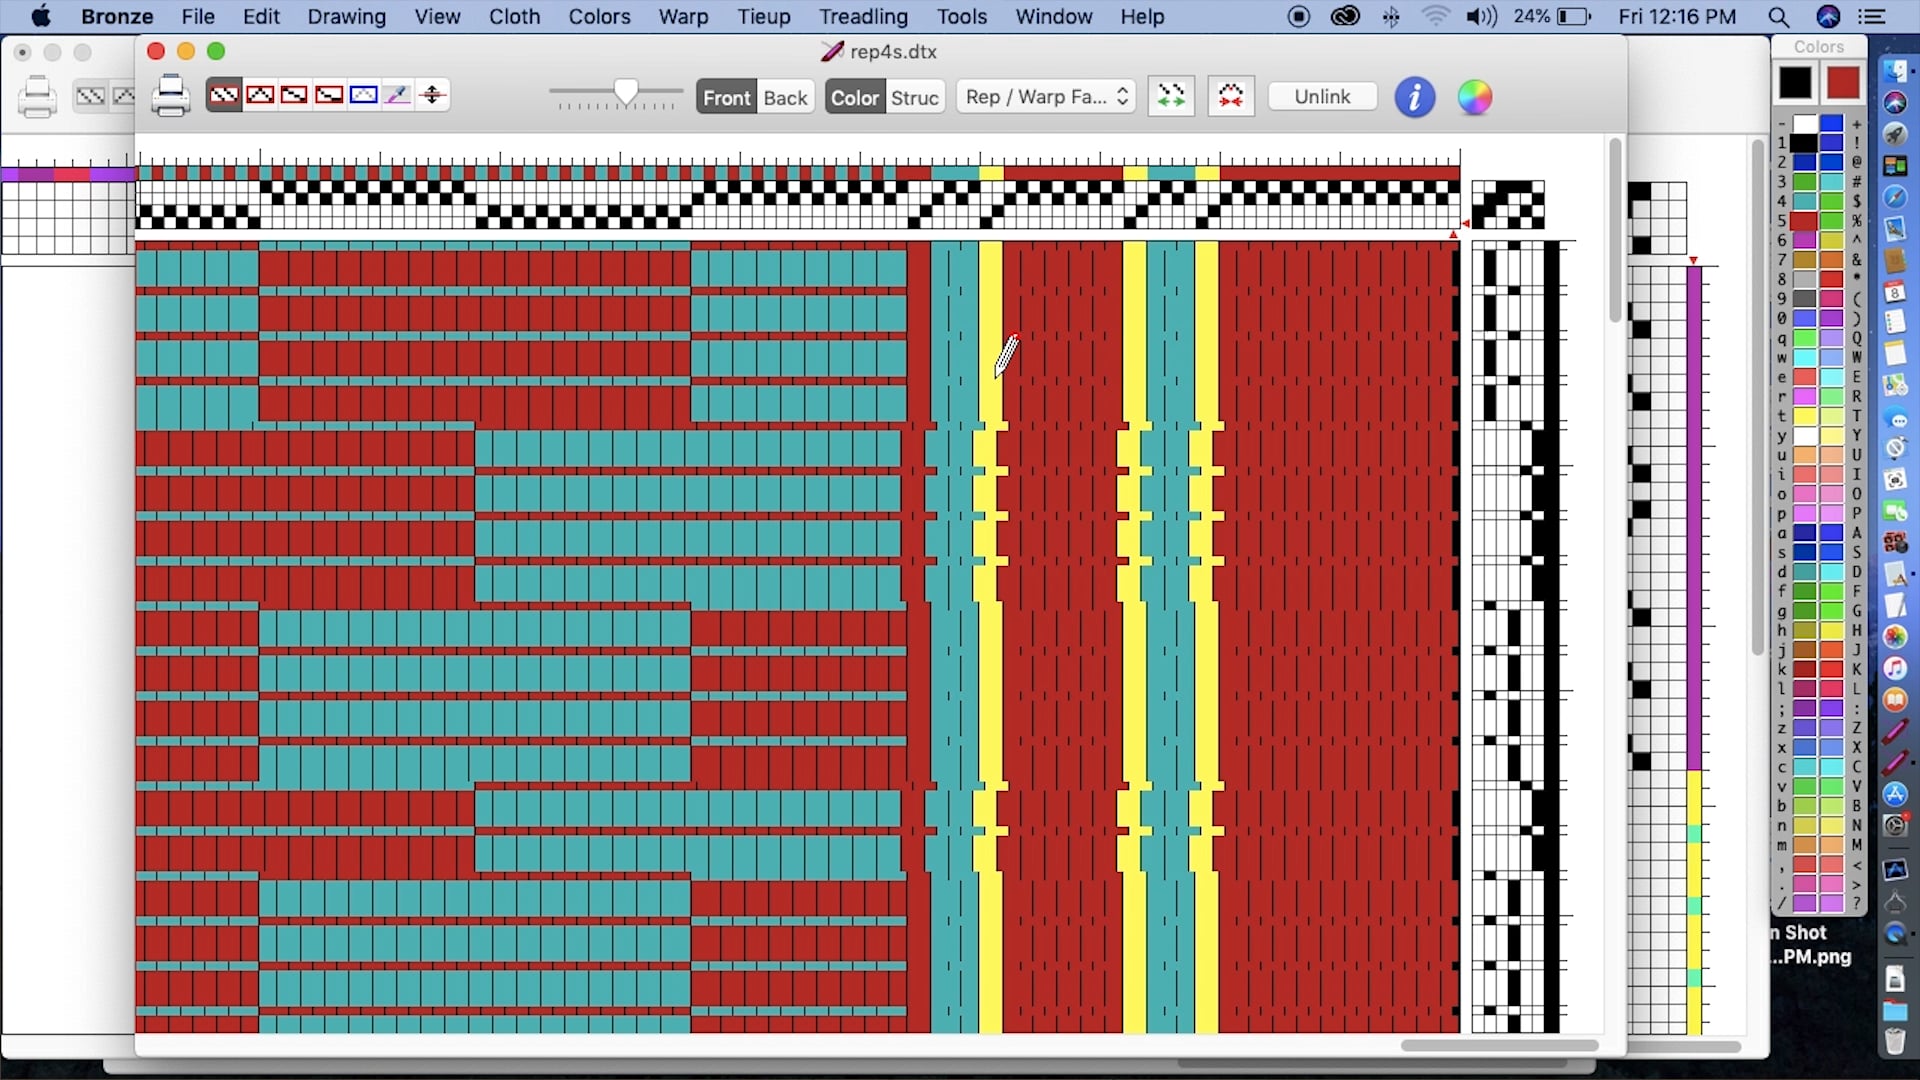Select the vertical mirror arrows tool
1920x1080 pixels.
431,94
